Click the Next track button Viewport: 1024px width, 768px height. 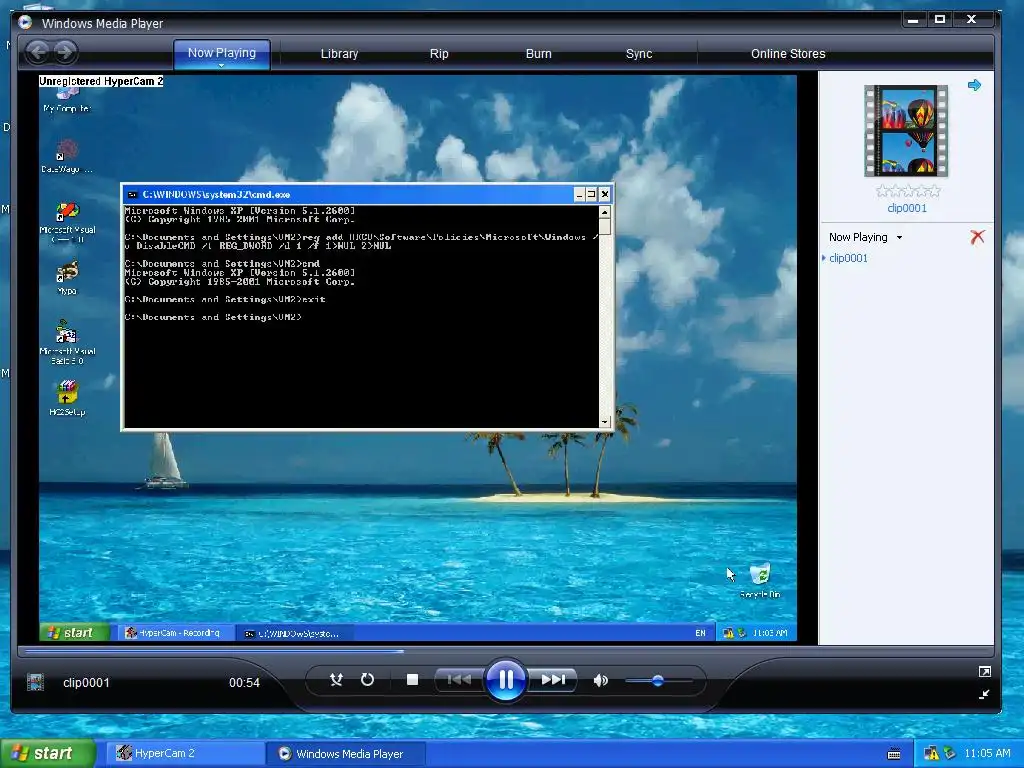(552, 680)
